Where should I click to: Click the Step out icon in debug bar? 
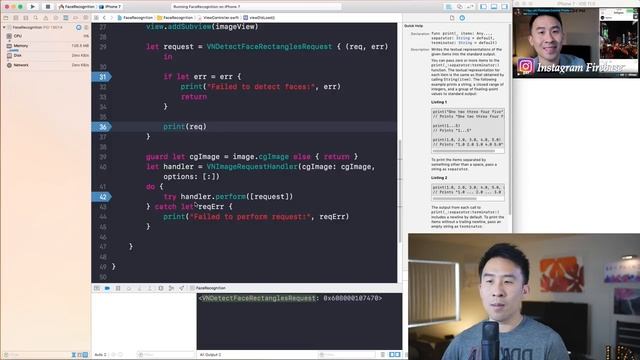(x=150, y=288)
